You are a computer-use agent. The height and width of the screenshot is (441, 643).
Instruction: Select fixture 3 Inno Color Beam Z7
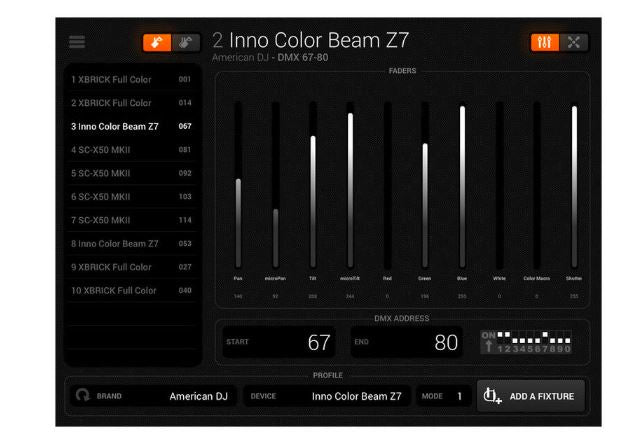[131, 126]
